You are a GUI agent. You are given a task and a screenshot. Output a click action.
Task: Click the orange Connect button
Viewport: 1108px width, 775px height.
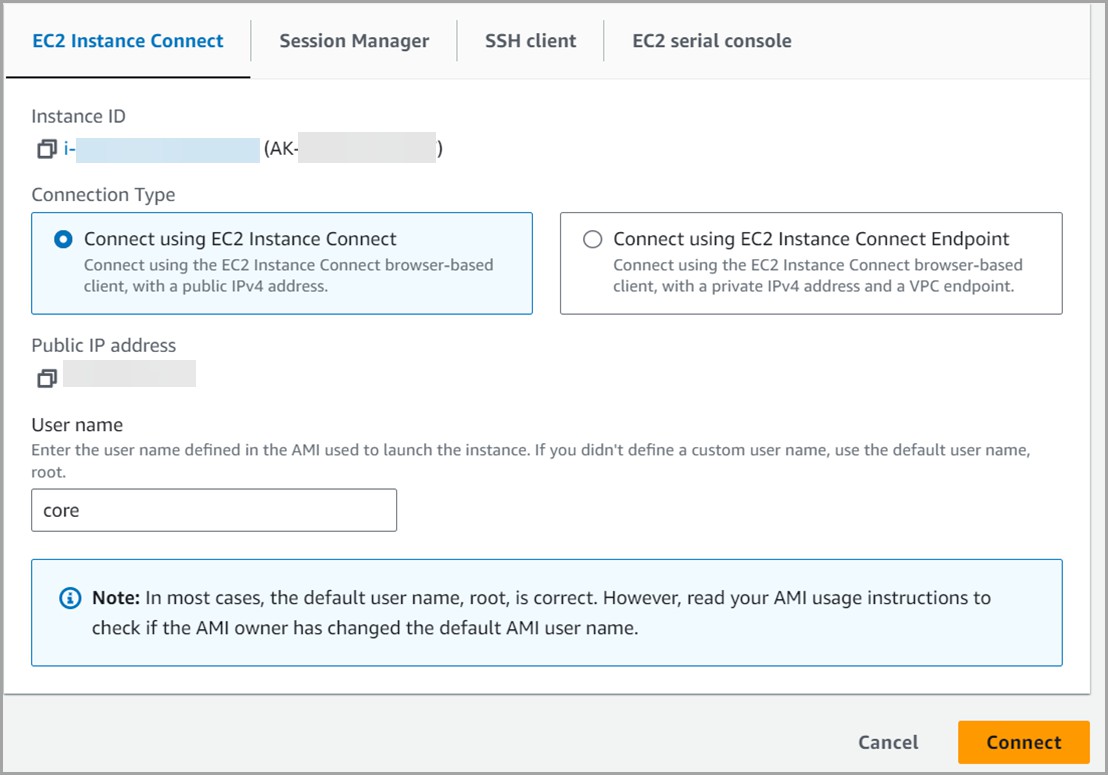click(1023, 742)
